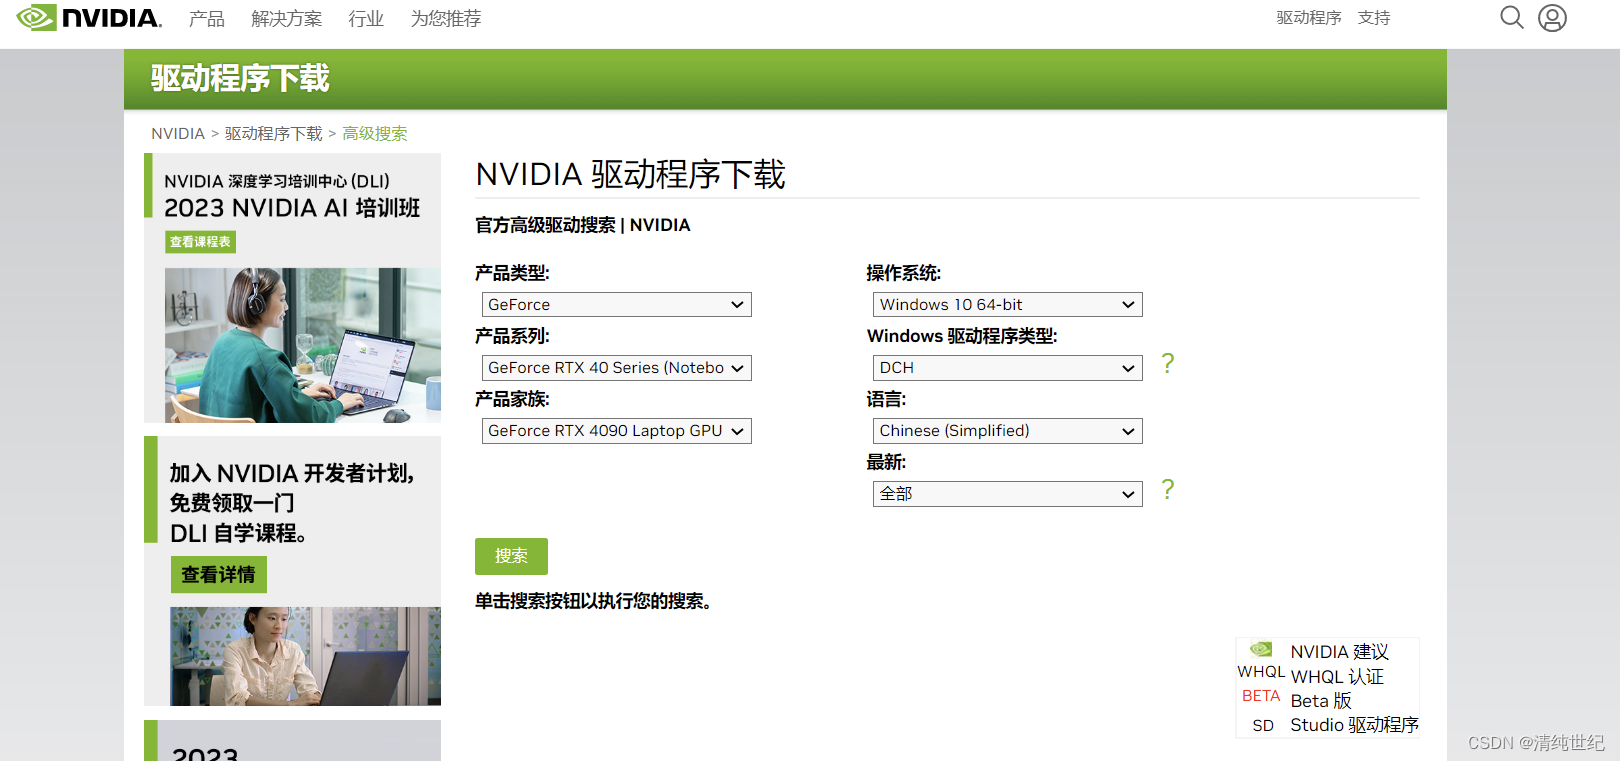This screenshot has height=761, width=1620.
Task: Expand the Windows 驱动程序类型 DCH dropdown
Action: (1008, 368)
